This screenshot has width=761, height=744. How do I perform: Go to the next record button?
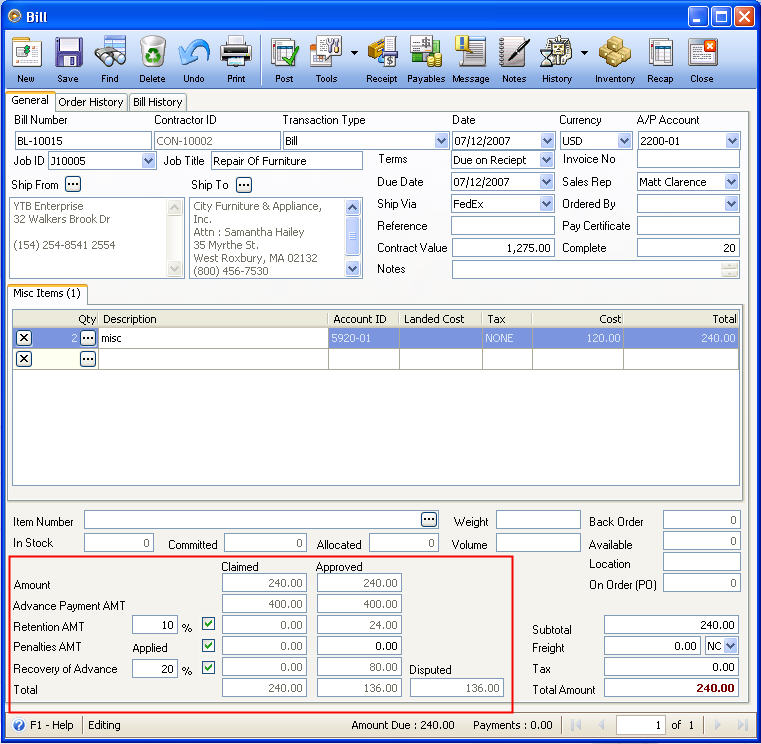tap(717, 725)
